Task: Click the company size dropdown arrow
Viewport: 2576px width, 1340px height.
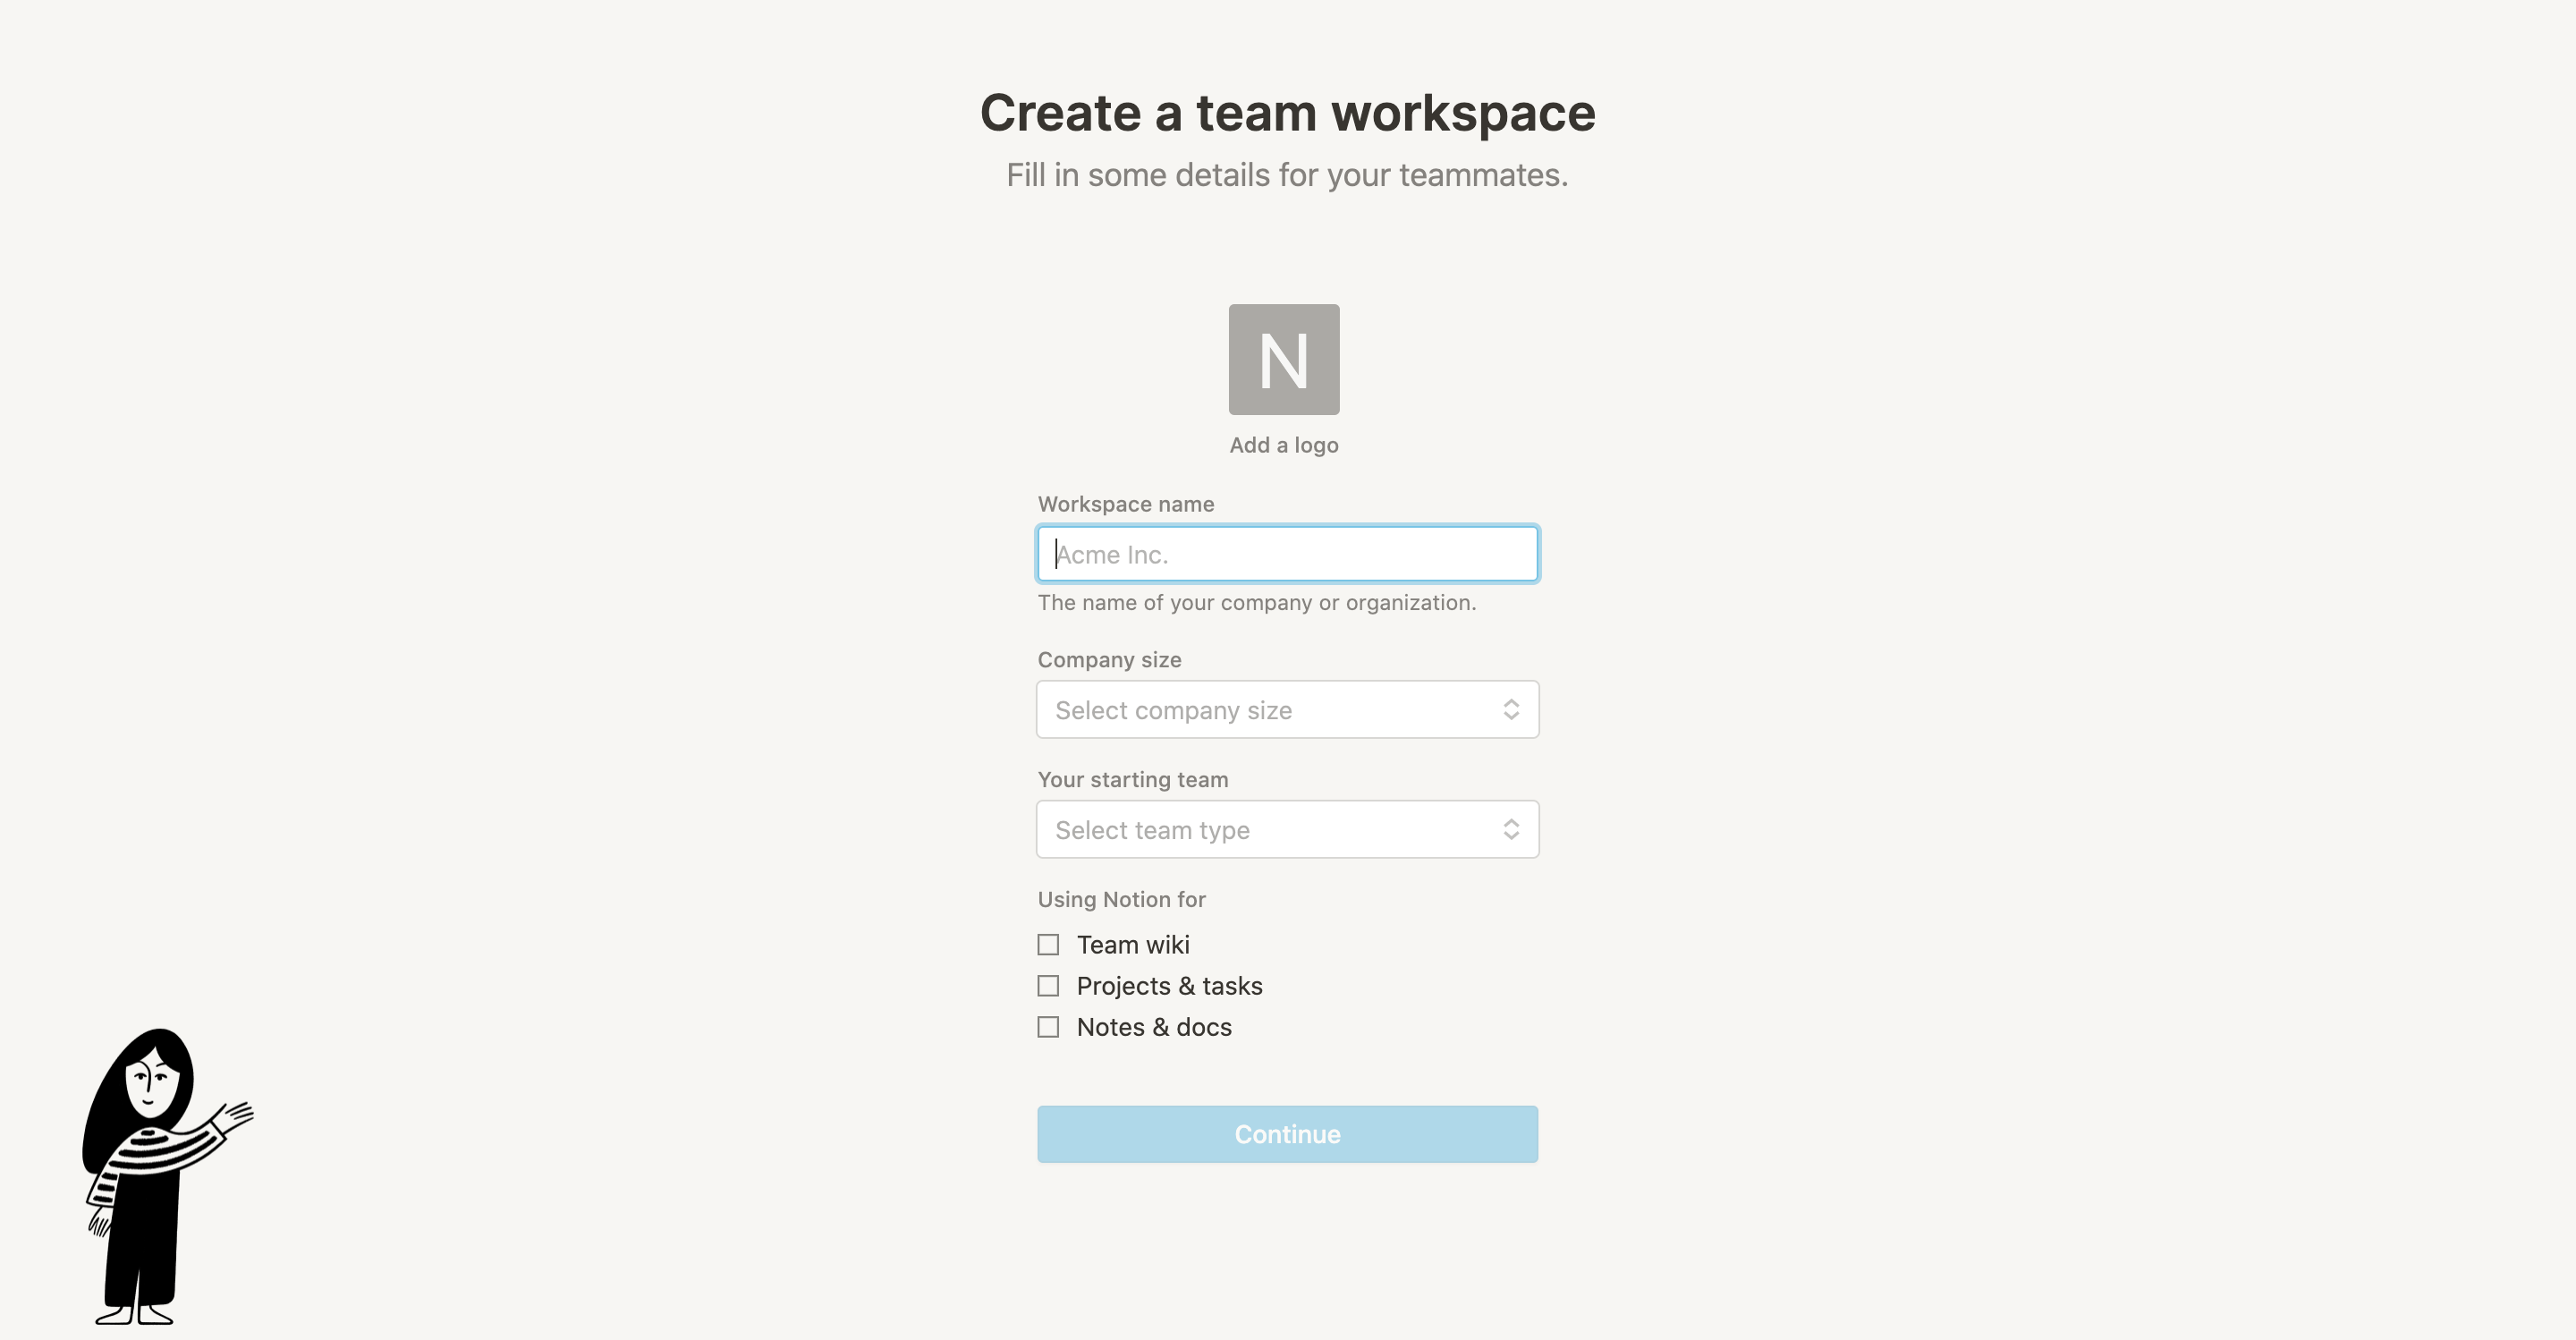Action: [x=1510, y=708]
